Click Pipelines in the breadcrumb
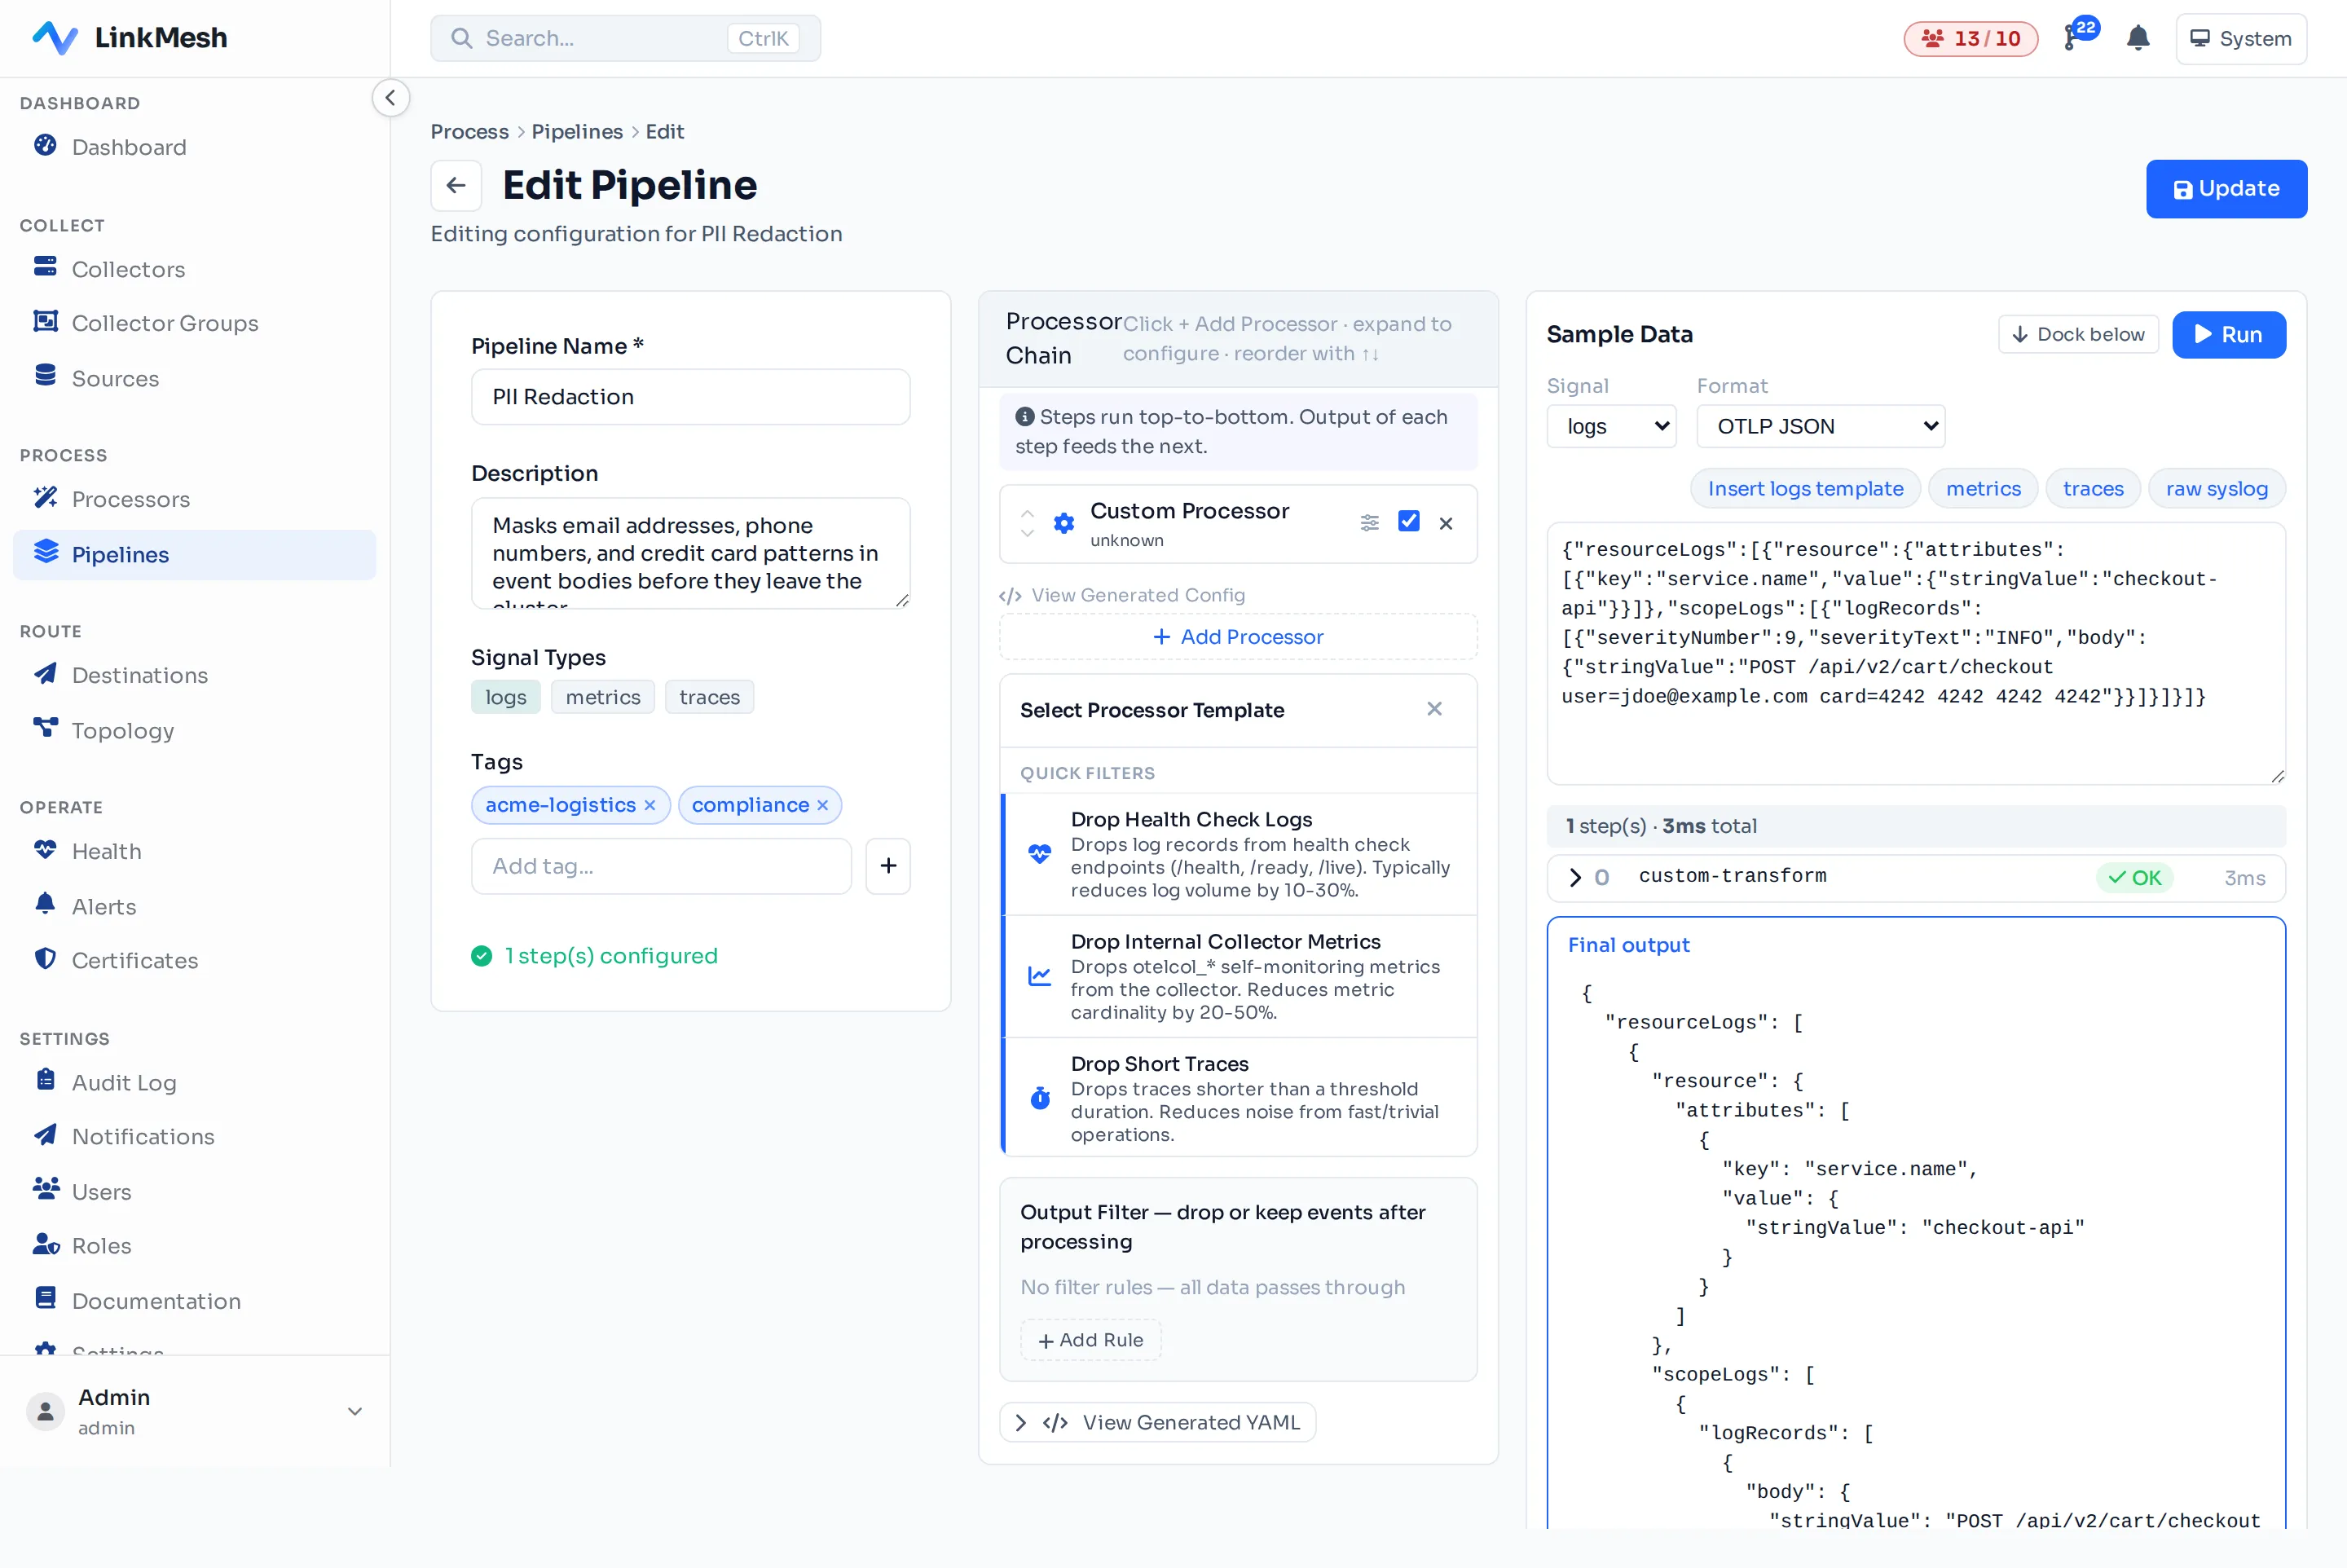The image size is (2347, 1568). 577,132
